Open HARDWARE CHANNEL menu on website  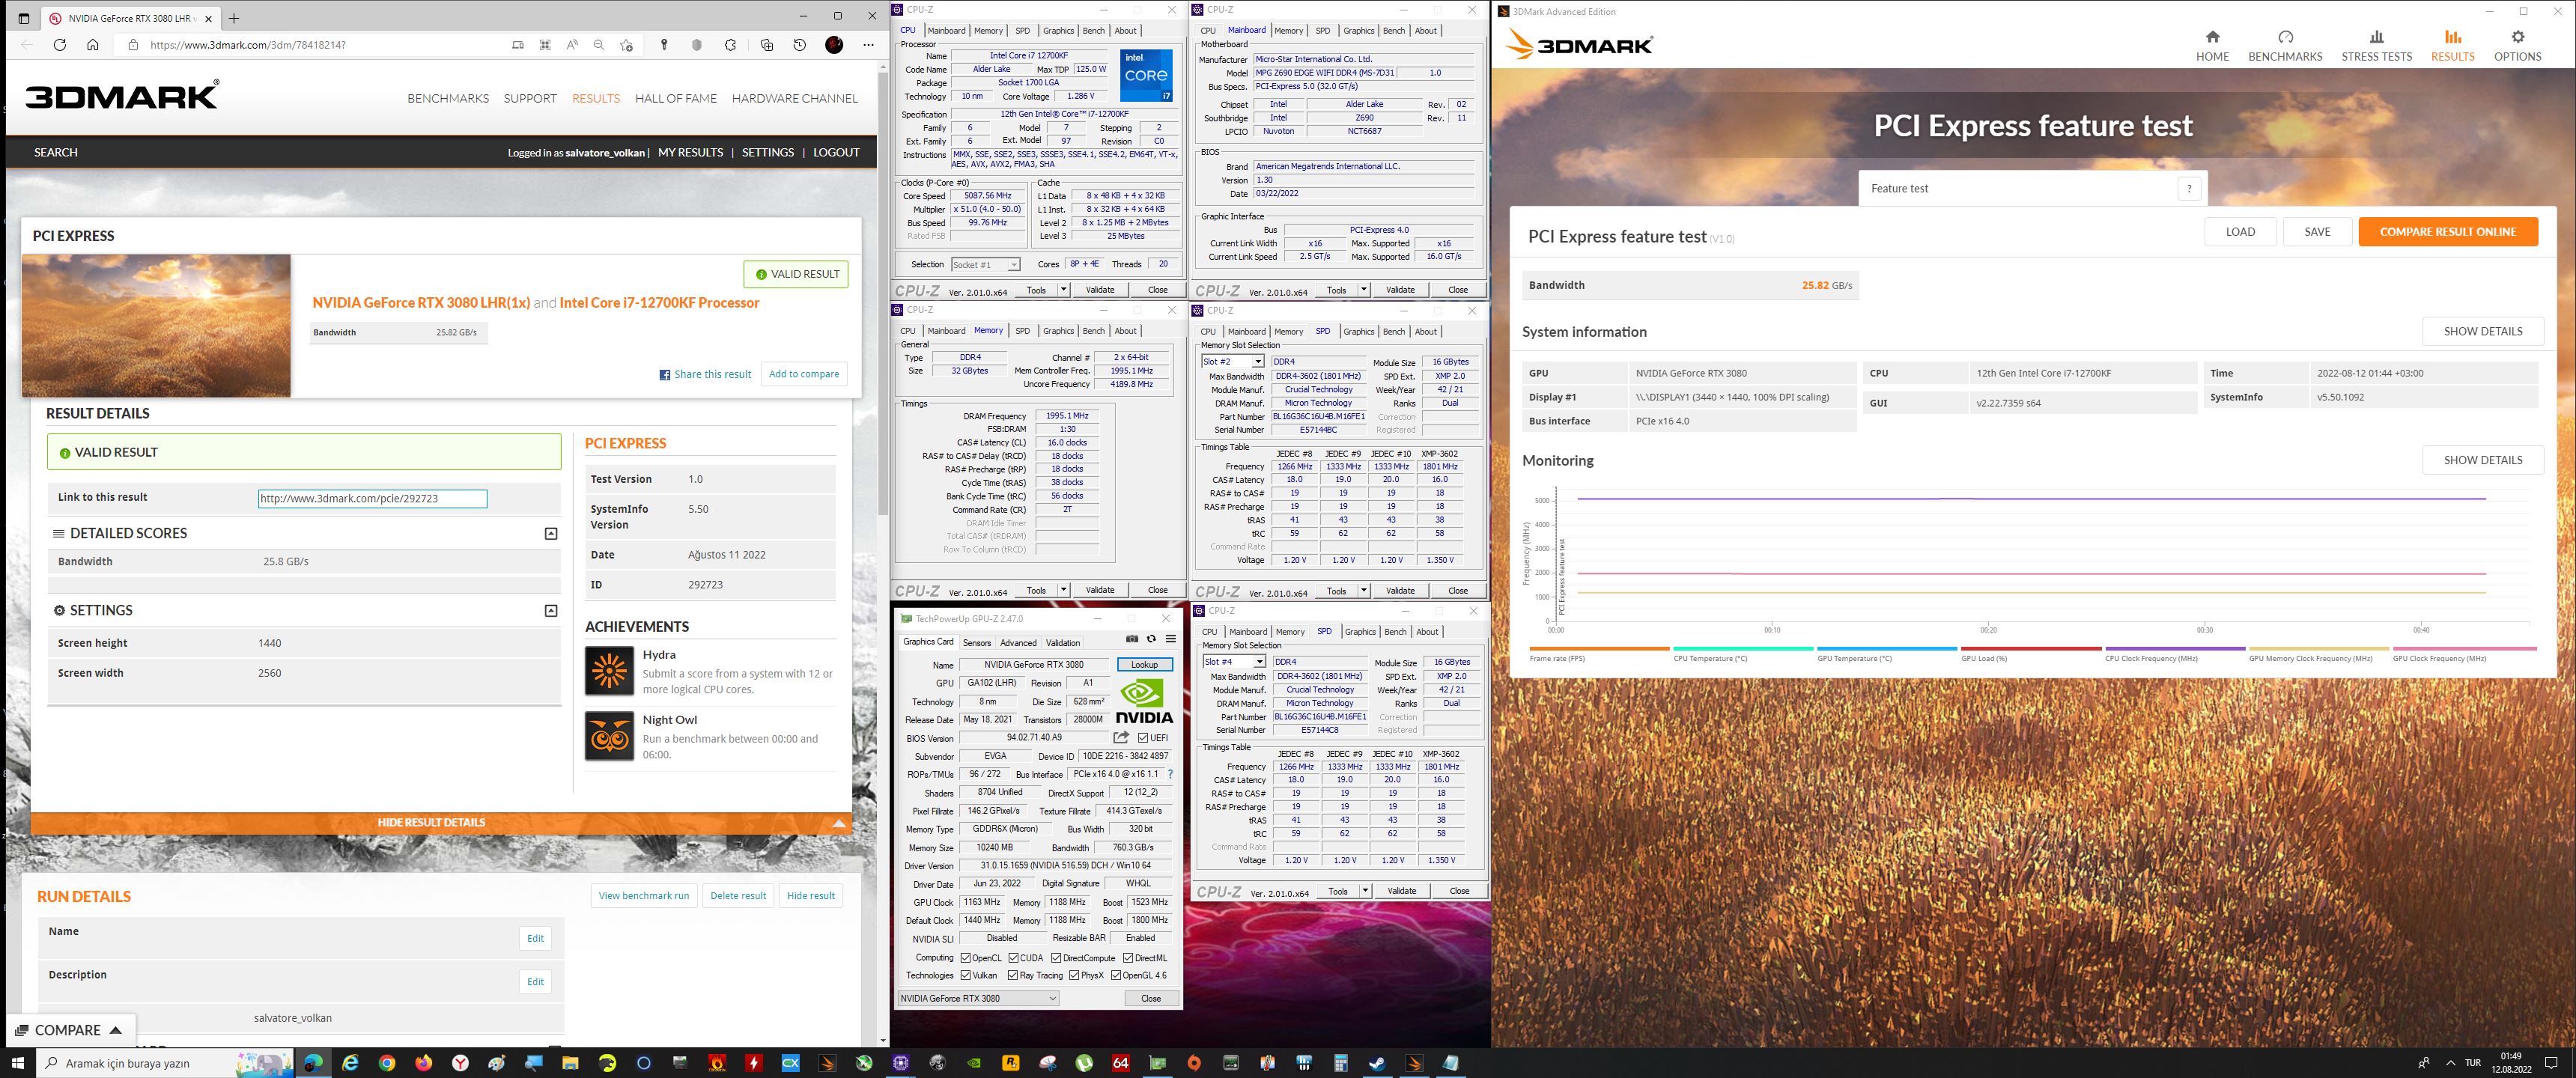pos(795,98)
